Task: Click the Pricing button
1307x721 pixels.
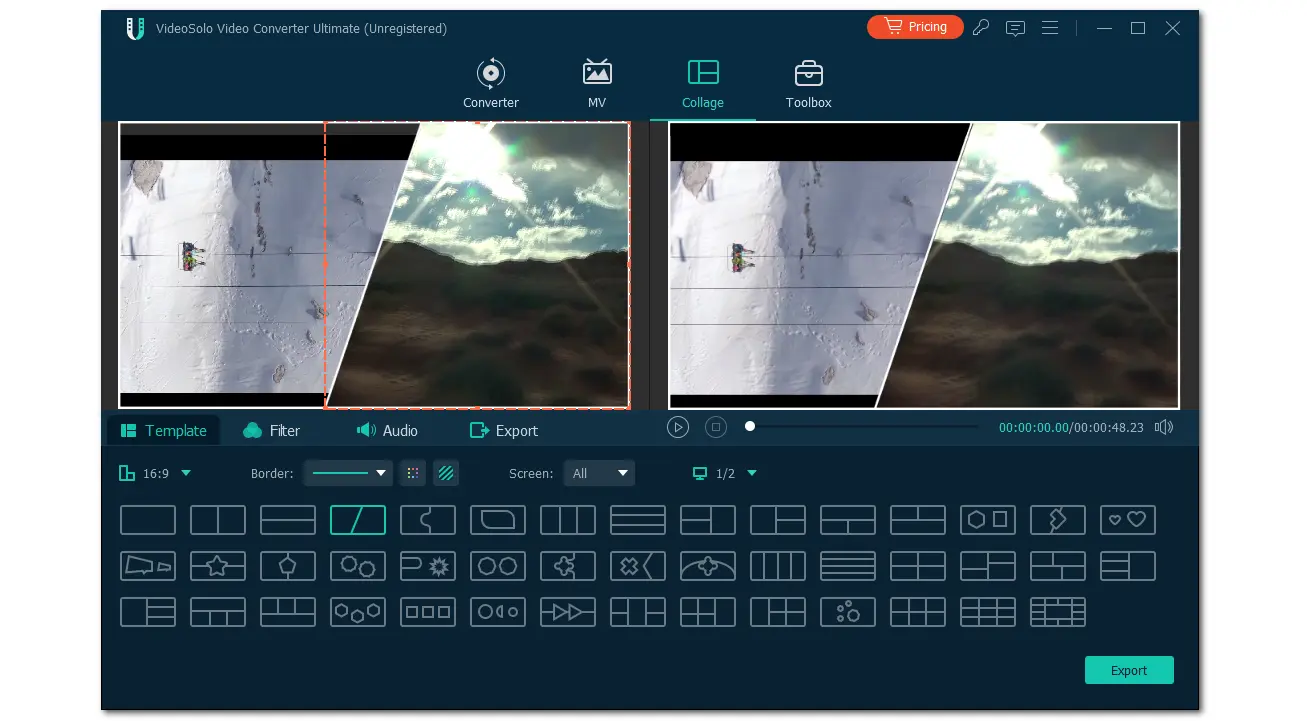Action: (x=915, y=27)
